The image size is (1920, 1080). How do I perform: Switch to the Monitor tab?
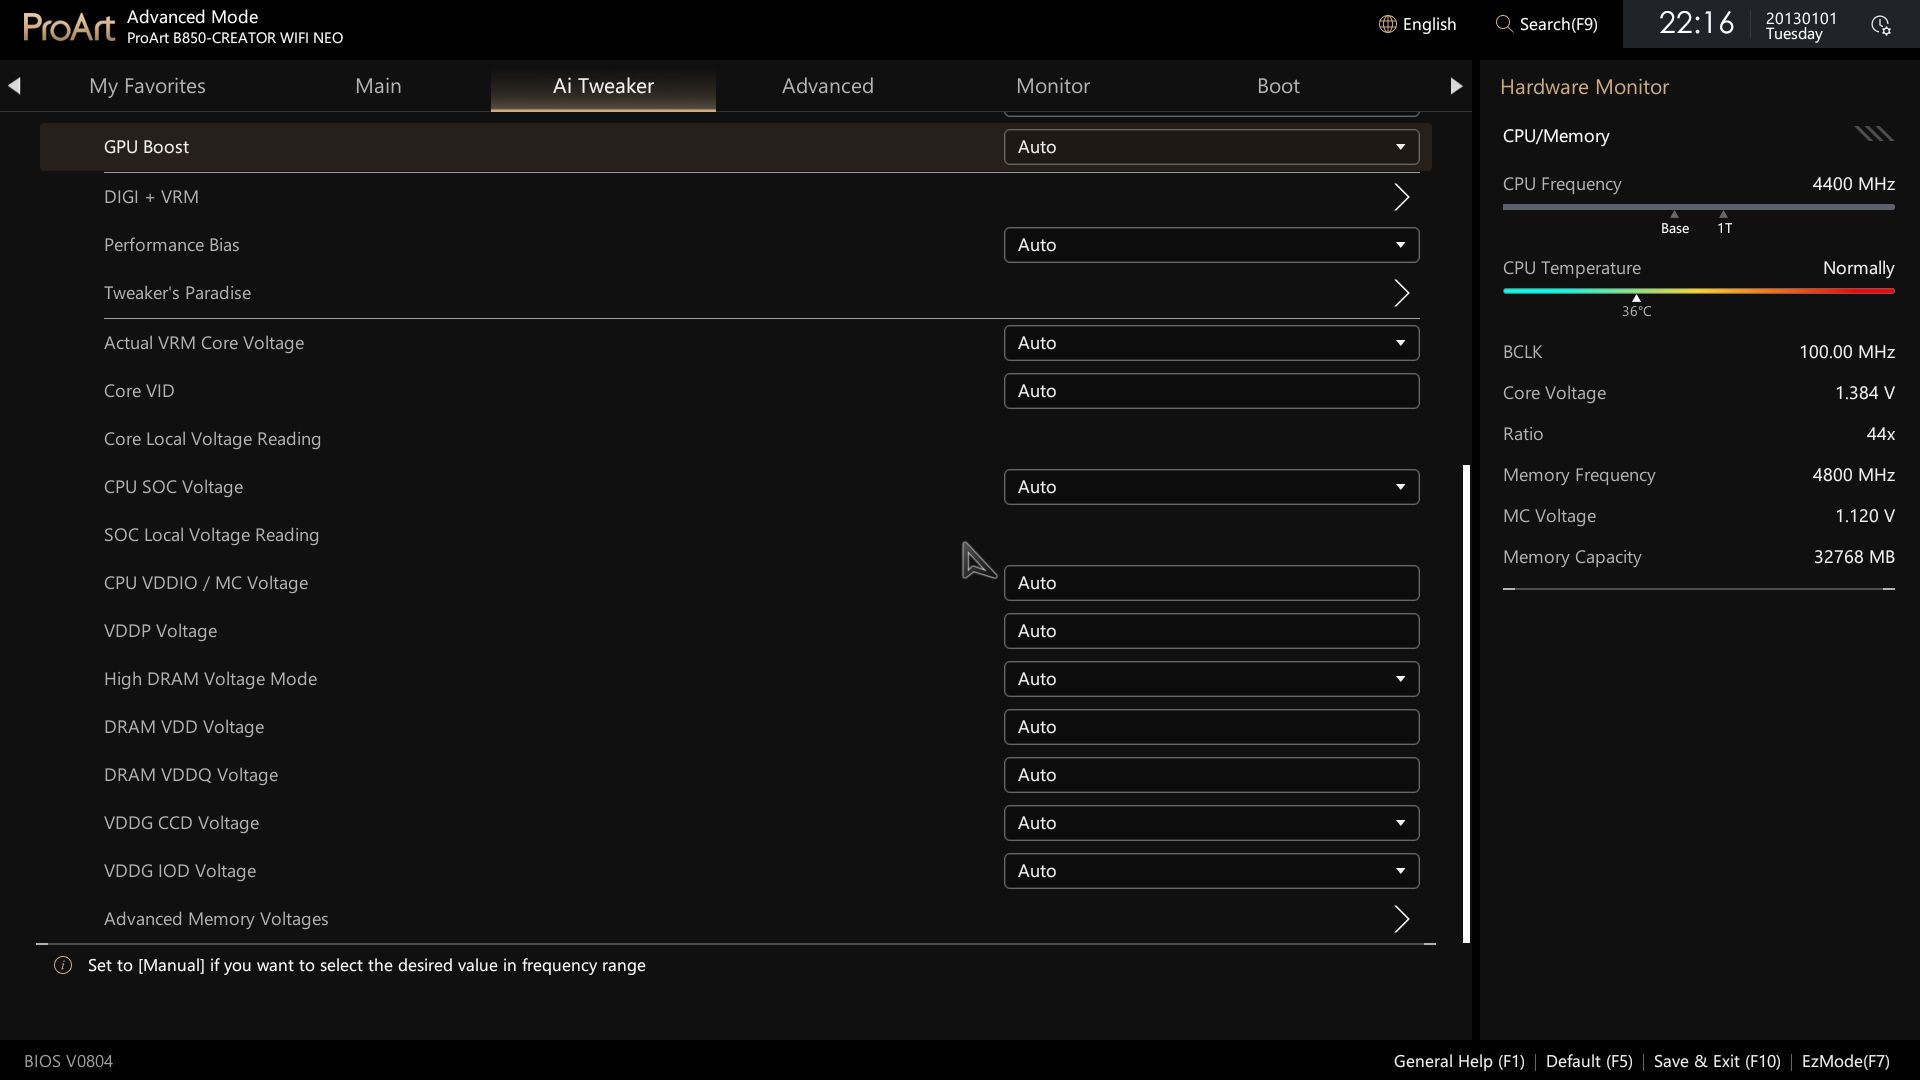click(1053, 86)
